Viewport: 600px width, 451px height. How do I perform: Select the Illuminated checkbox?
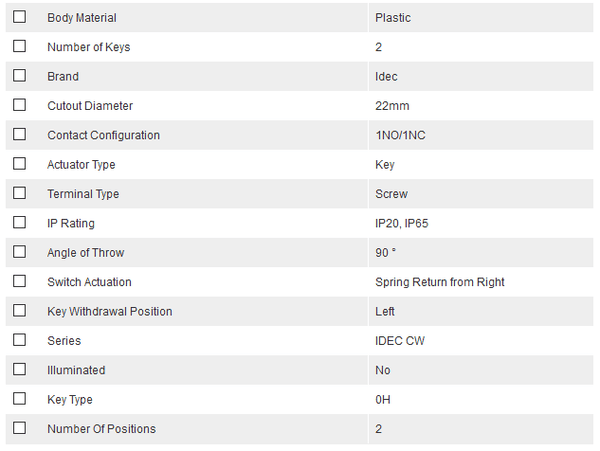point(19,370)
